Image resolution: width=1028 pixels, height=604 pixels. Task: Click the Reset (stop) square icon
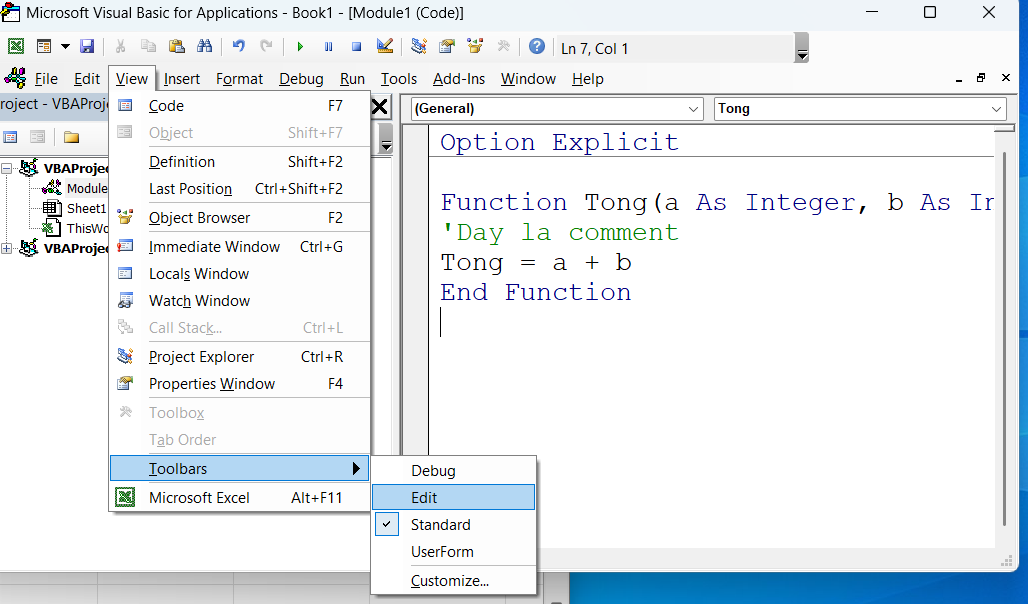point(356,47)
